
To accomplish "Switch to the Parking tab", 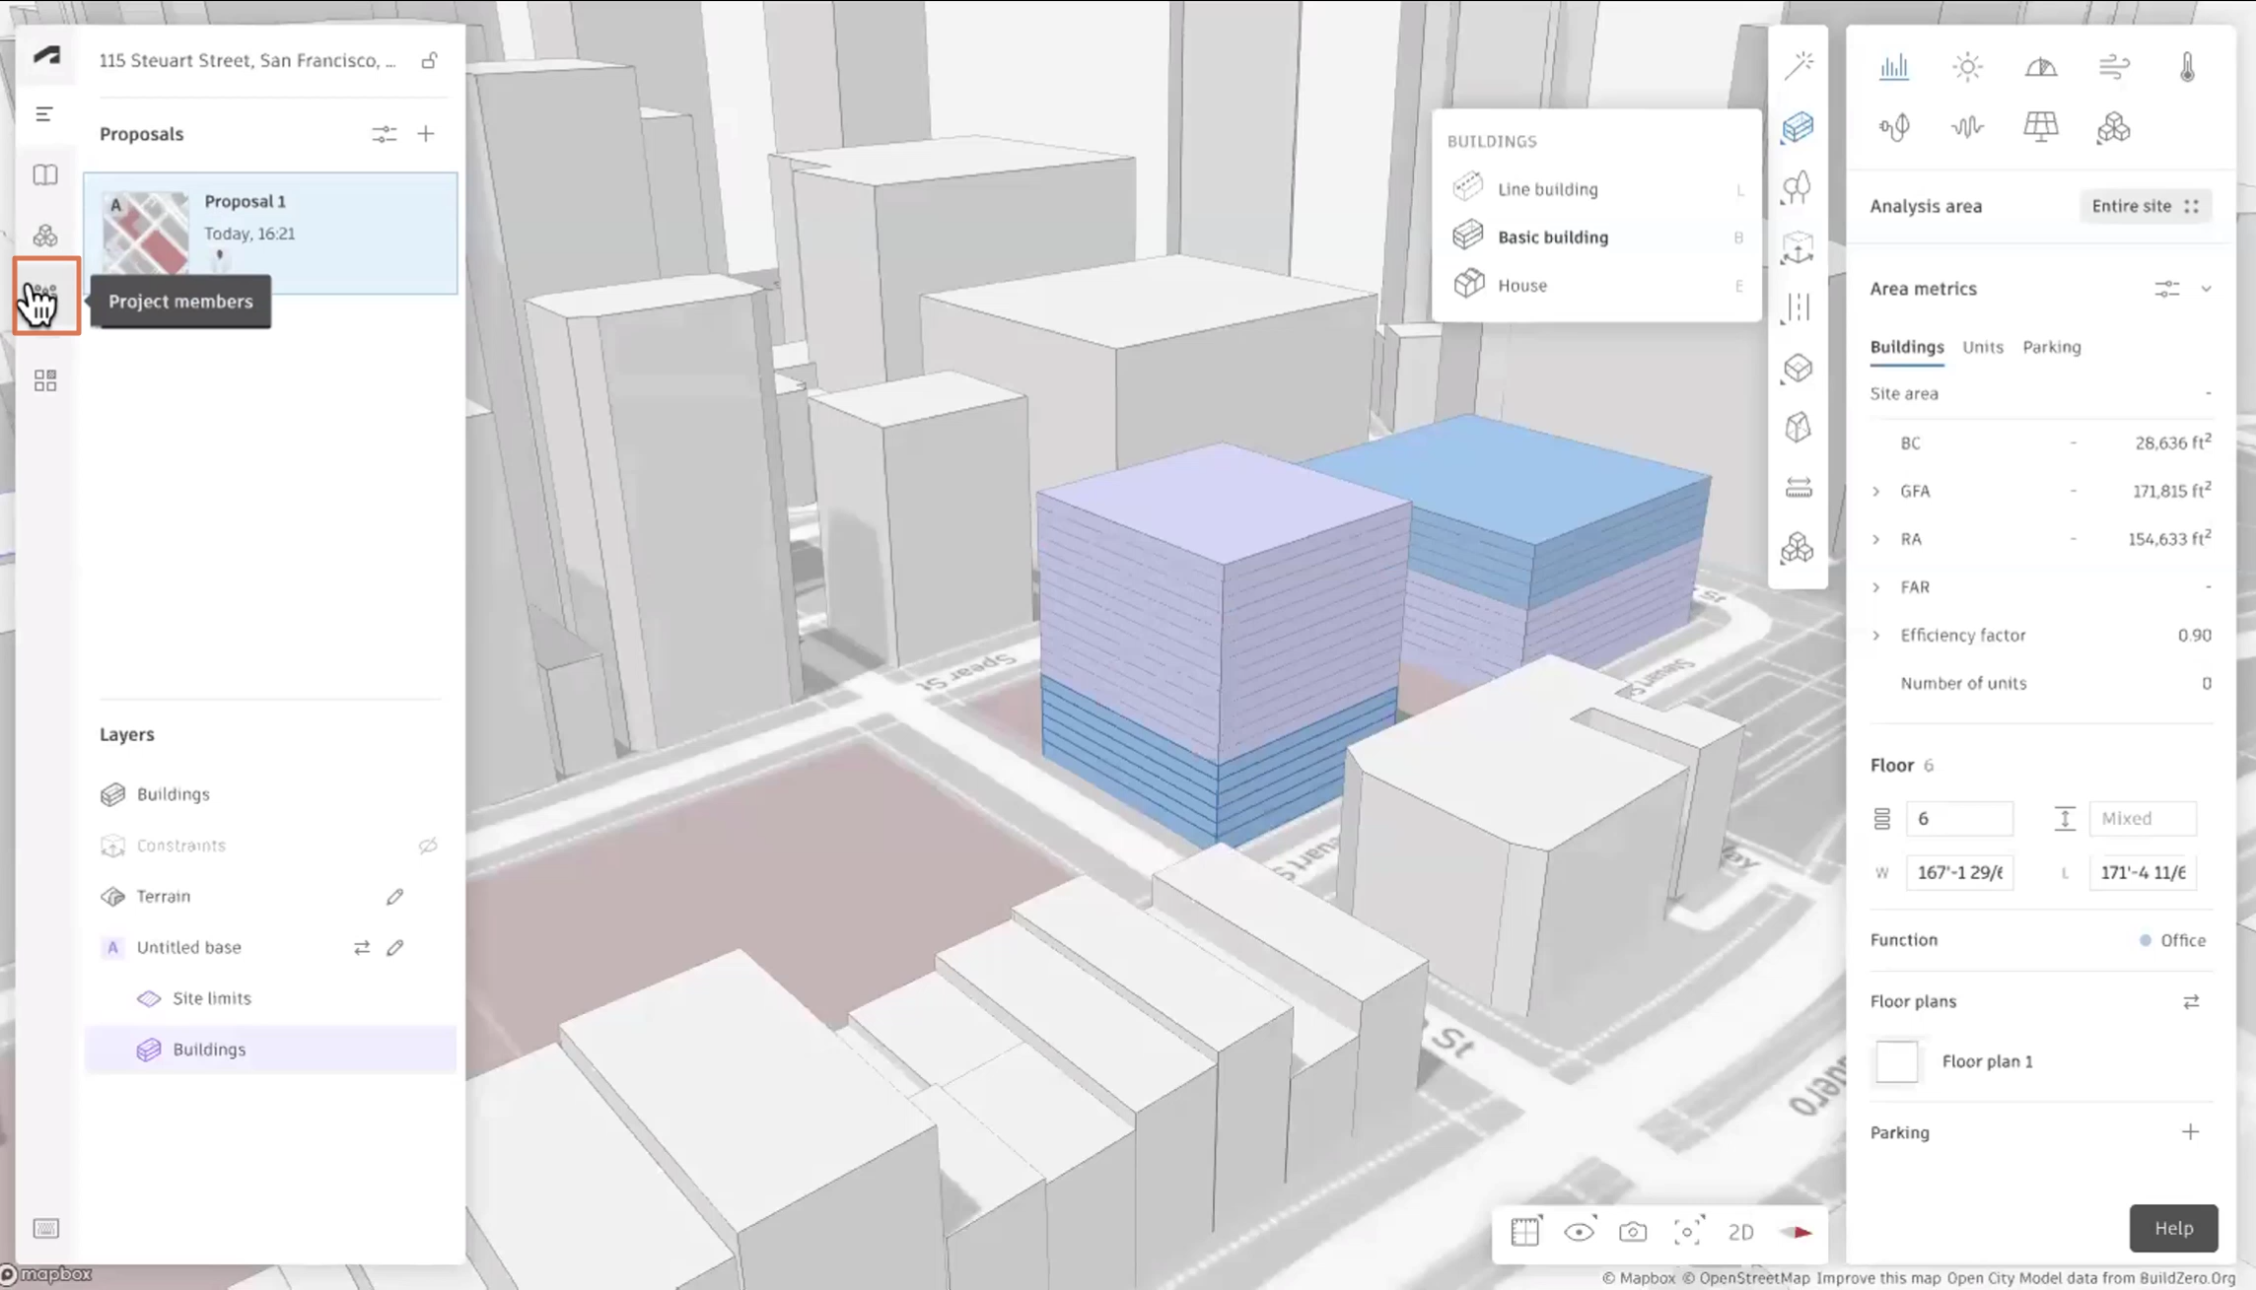I will pos(2051,345).
